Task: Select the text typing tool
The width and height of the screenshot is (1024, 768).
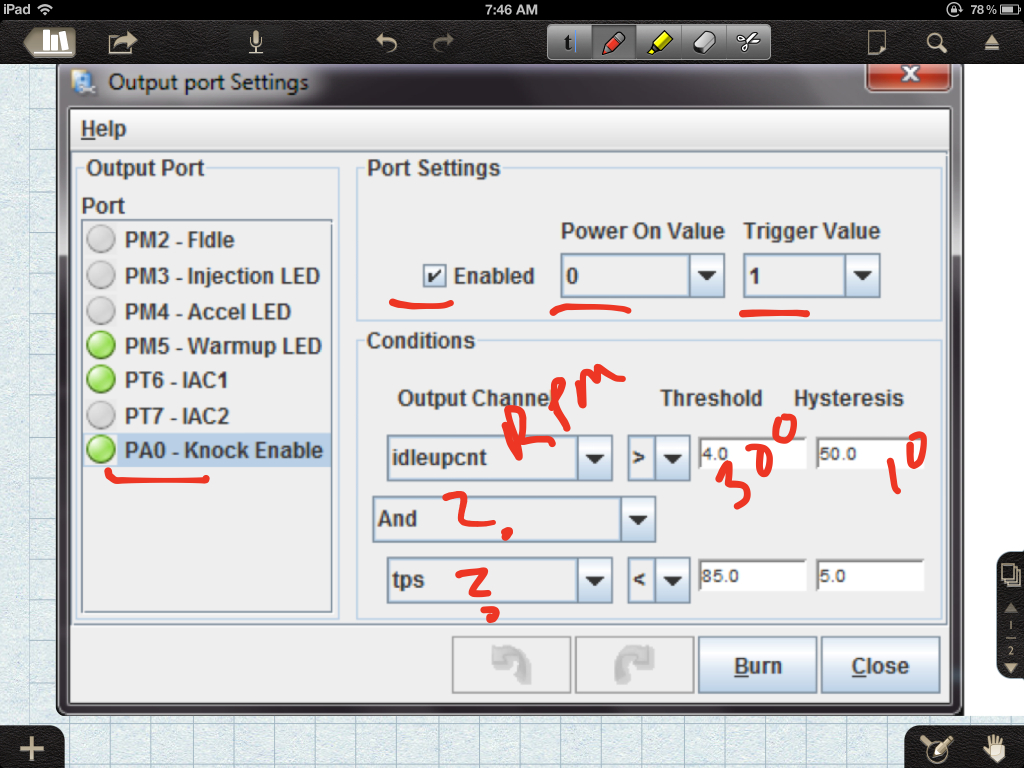Action: [569, 42]
